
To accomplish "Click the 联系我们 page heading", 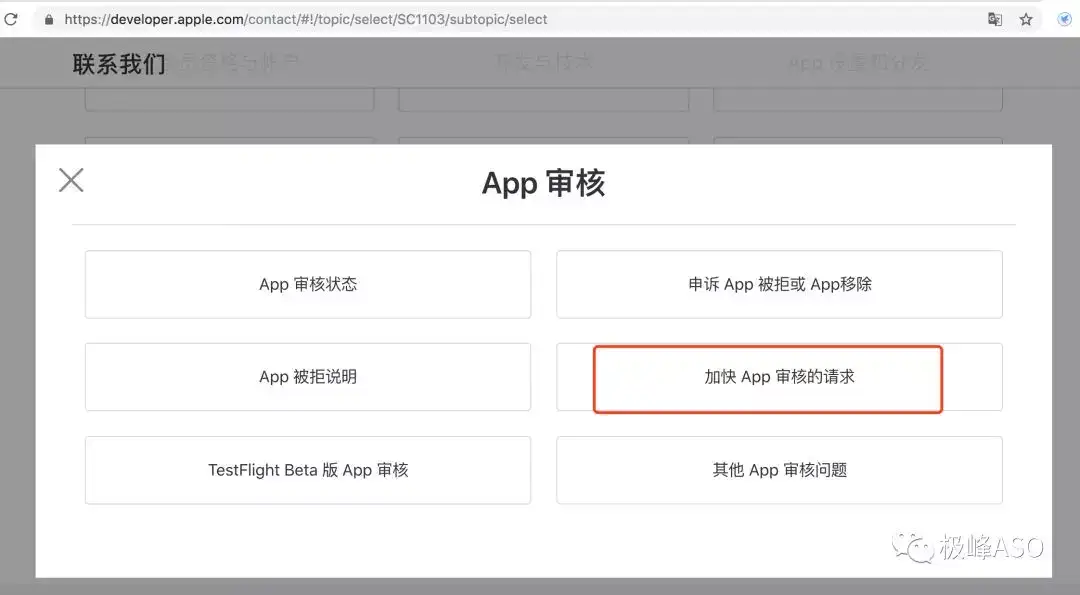I will coord(119,64).
